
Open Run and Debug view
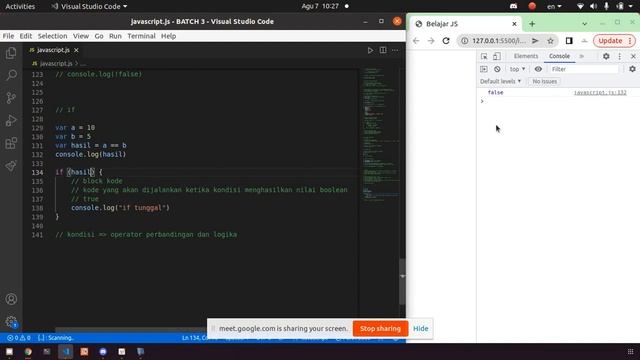pyautogui.click(x=11, y=120)
